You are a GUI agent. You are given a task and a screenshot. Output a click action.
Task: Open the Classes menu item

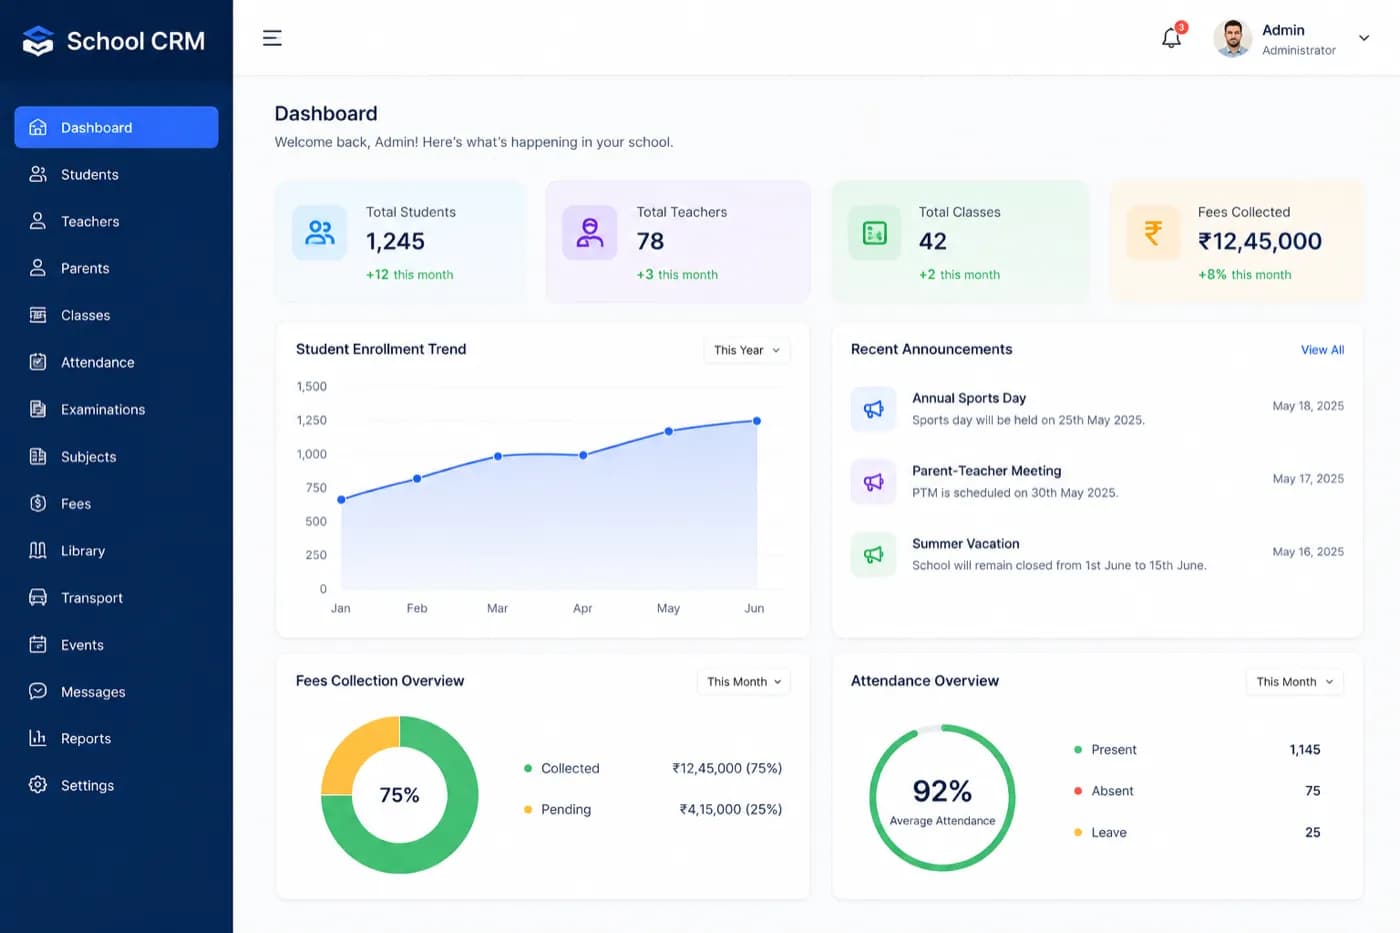tap(116, 315)
